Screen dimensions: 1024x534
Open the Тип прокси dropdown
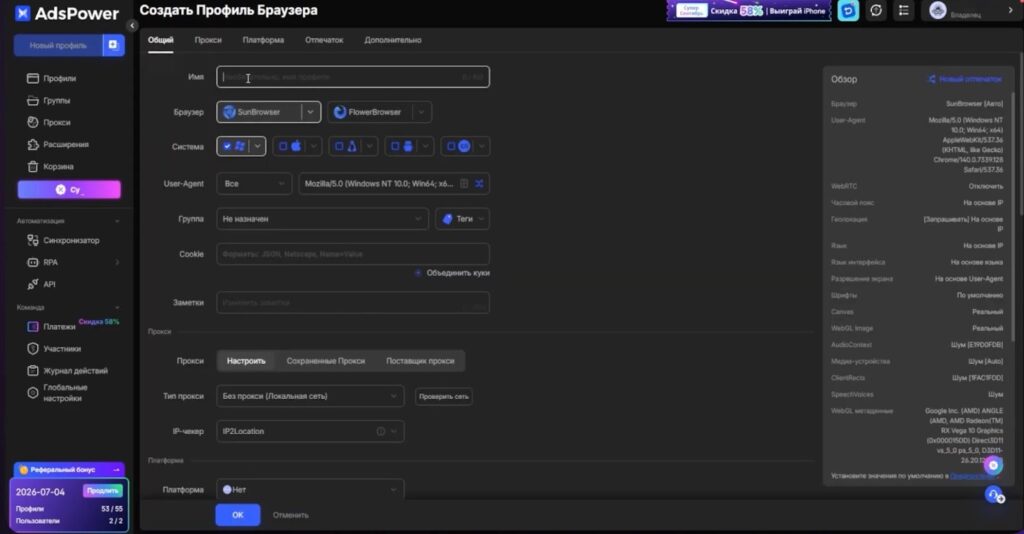(x=310, y=396)
